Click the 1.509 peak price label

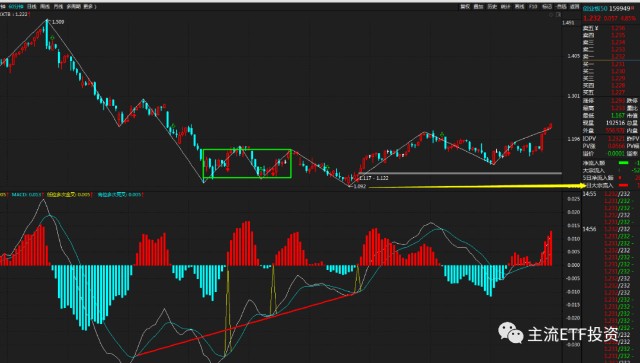point(58,22)
